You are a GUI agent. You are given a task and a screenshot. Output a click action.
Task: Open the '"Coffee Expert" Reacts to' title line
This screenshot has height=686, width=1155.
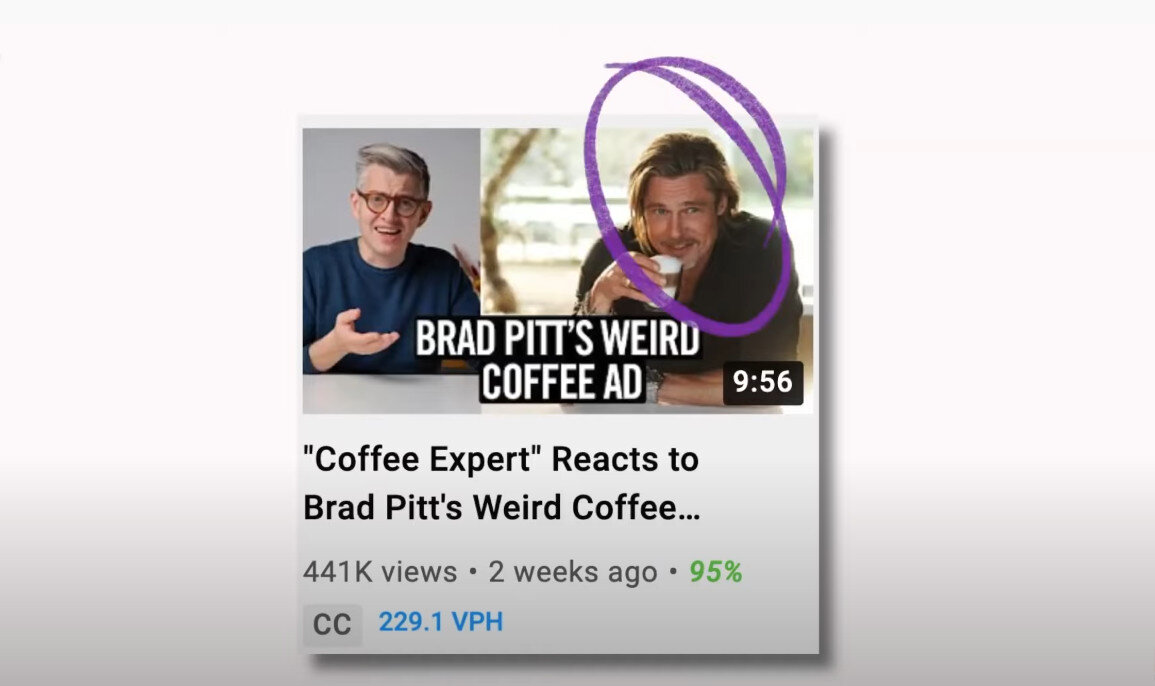(501, 460)
